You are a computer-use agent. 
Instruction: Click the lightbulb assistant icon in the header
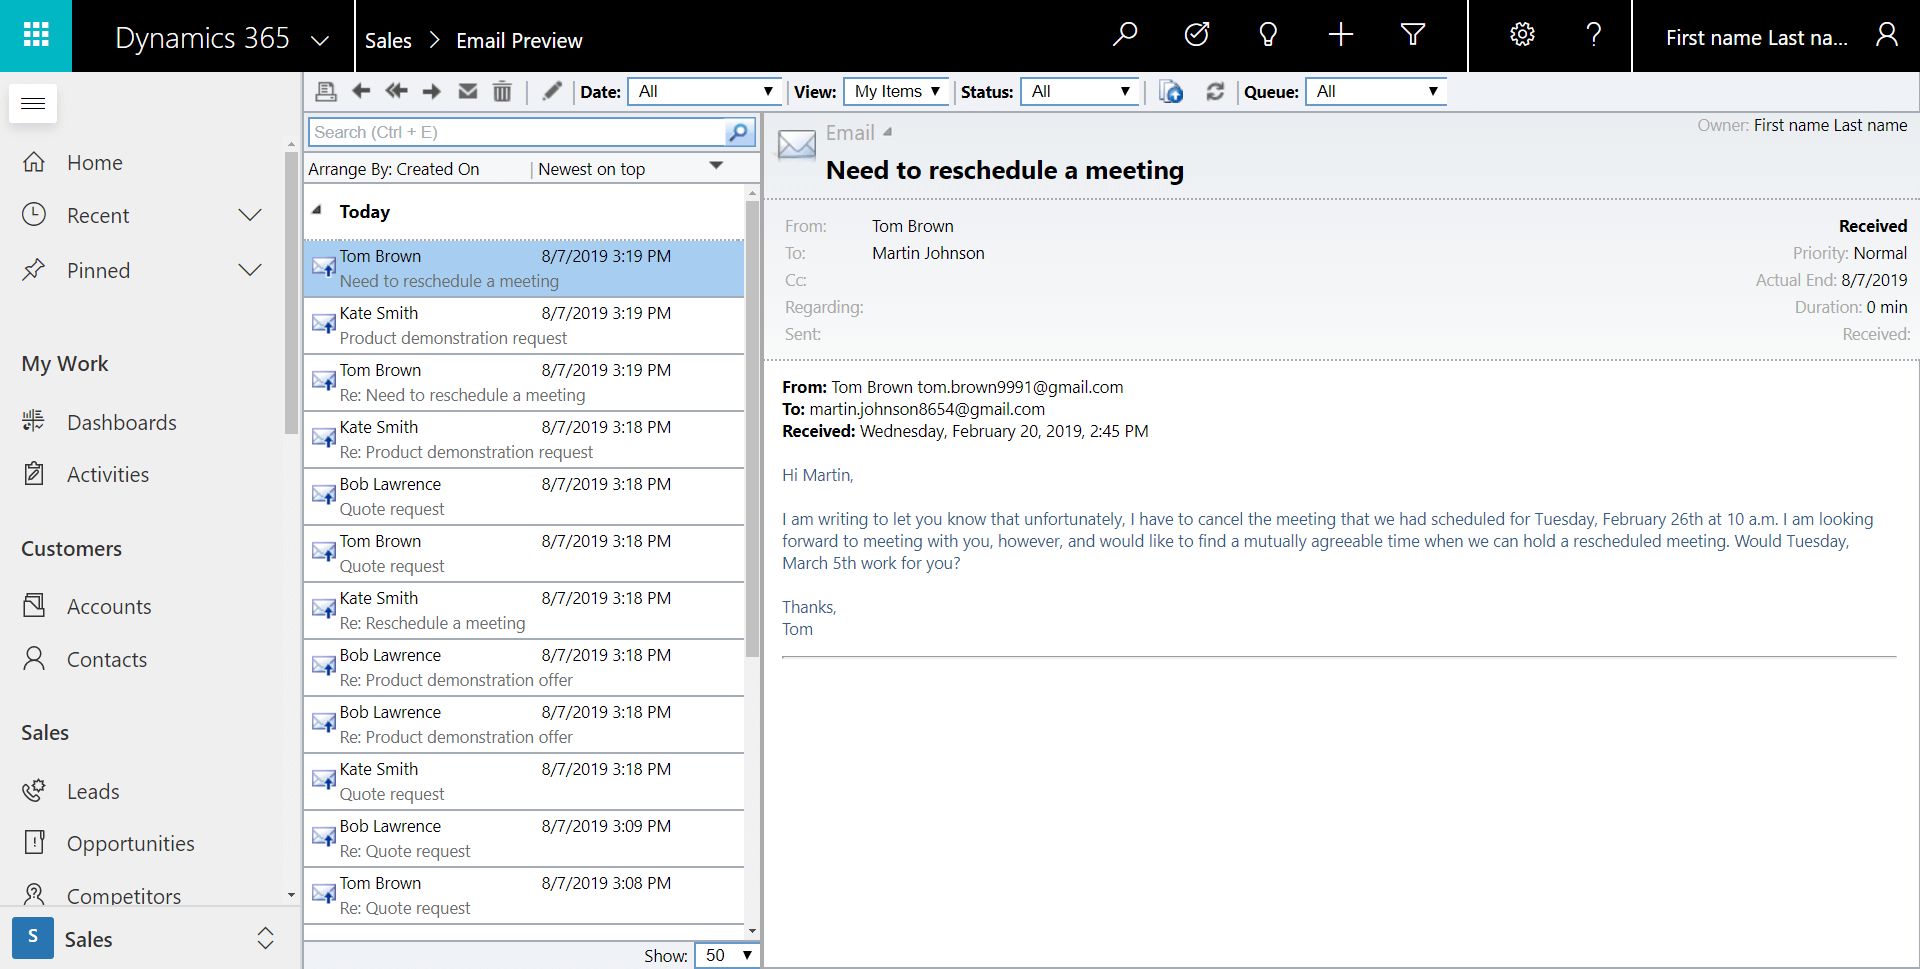[1268, 34]
